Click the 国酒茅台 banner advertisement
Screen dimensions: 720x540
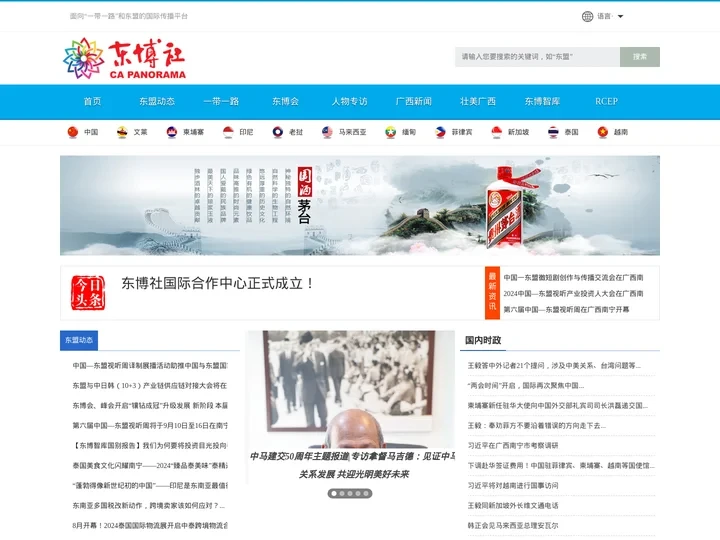coord(360,205)
